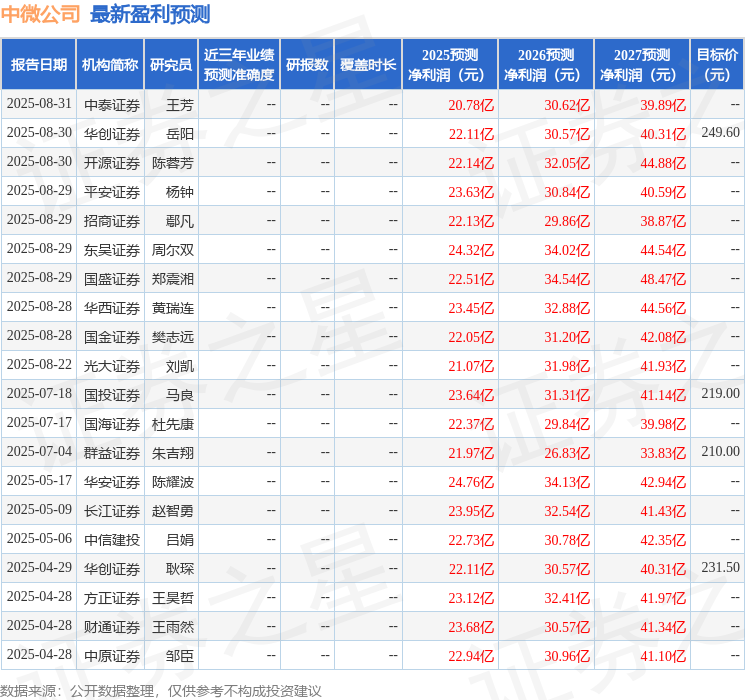Click the 报告日期 column header
Image resolution: width=745 pixels, height=700 pixels.
[38, 65]
